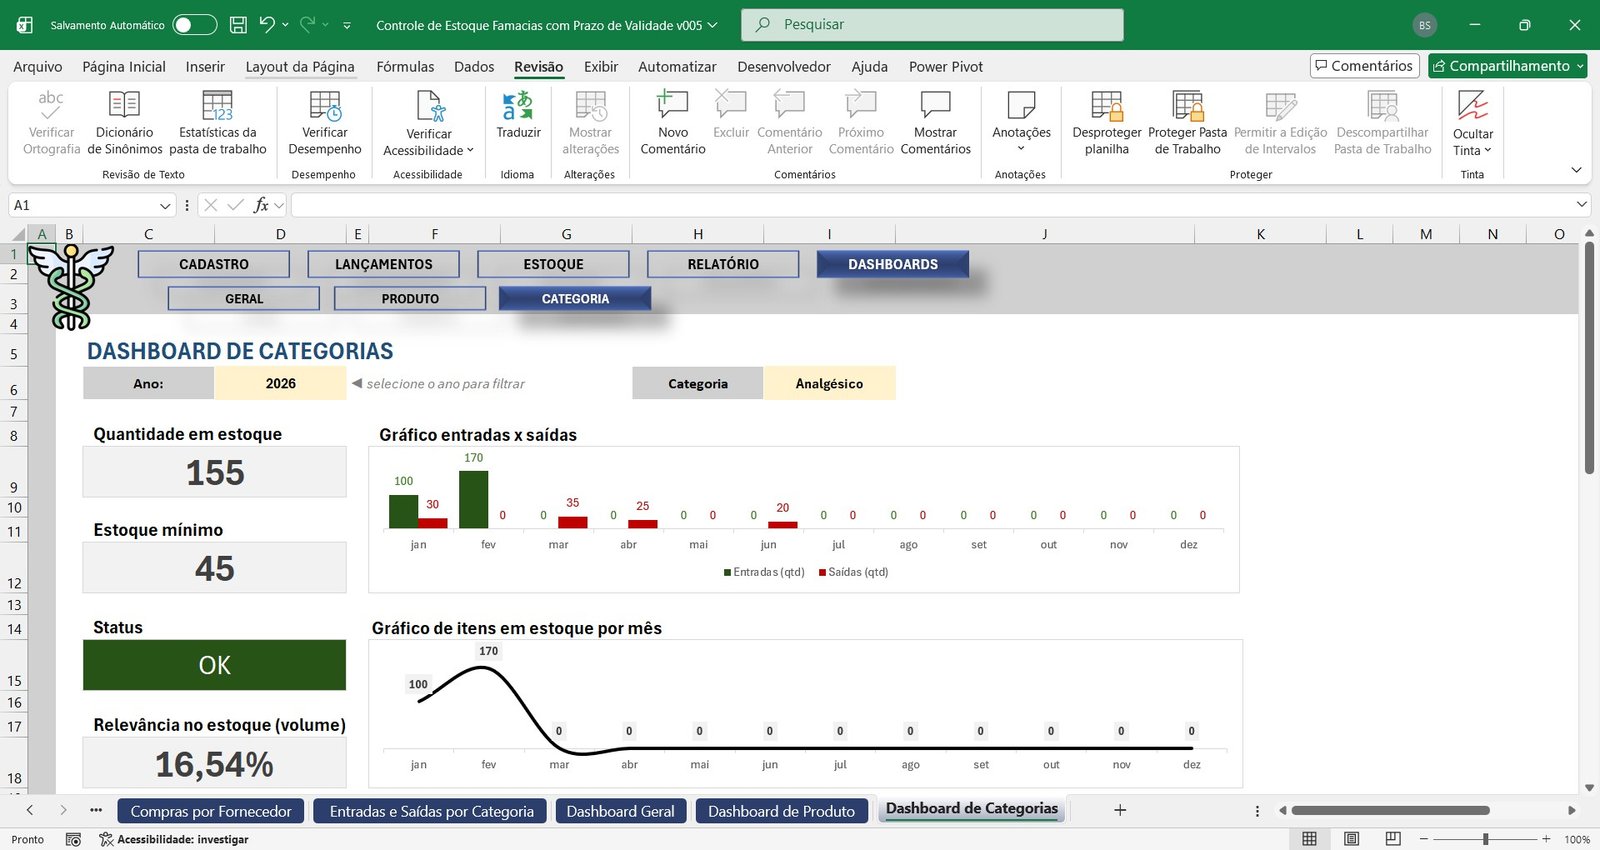Click the macro recording status bar icon
The height and width of the screenshot is (850, 1600).
point(73,839)
